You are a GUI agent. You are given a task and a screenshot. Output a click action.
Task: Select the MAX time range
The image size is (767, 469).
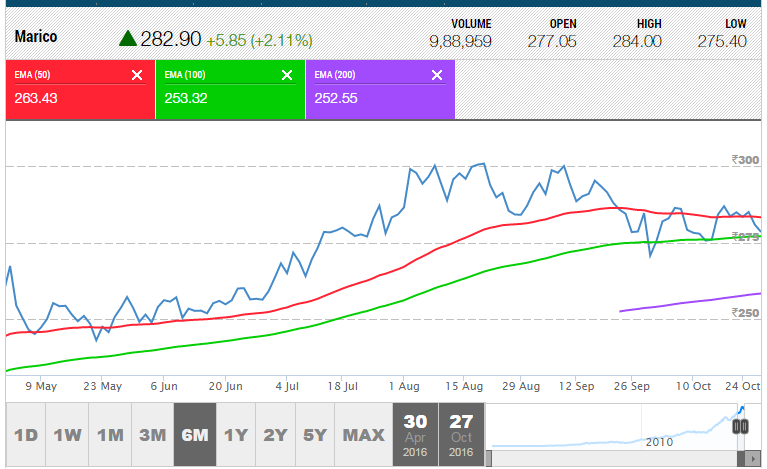(363, 435)
